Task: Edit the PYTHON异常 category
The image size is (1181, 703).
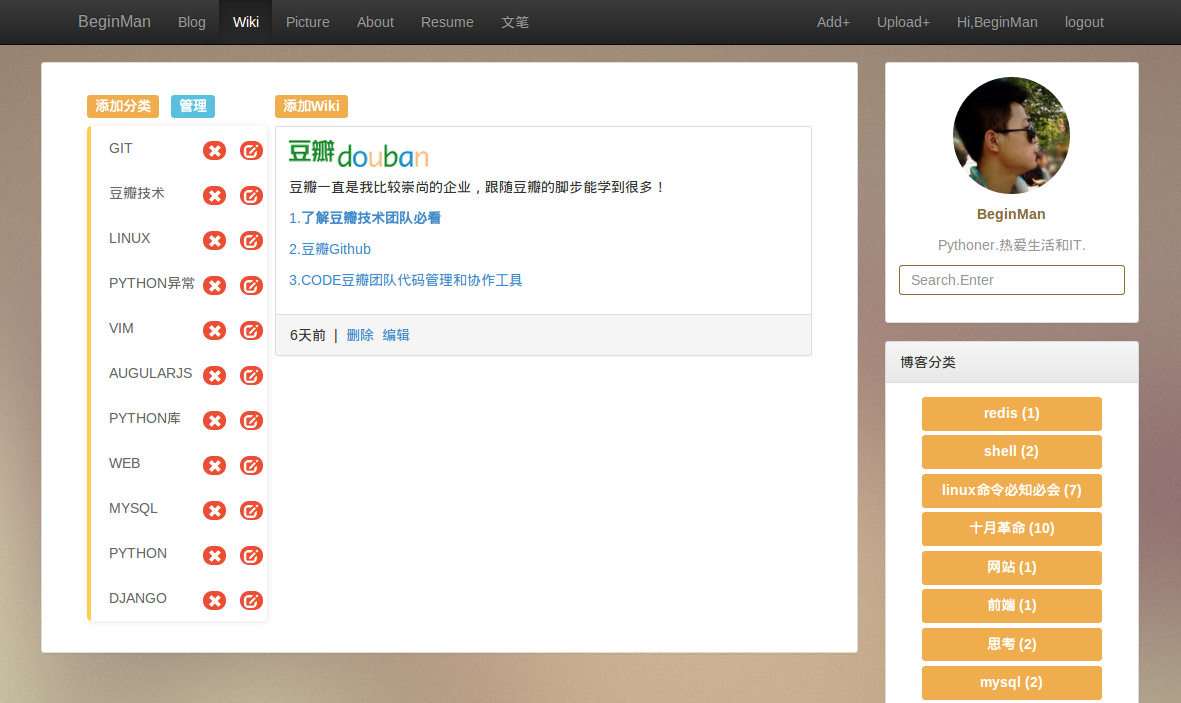Action: pos(251,286)
